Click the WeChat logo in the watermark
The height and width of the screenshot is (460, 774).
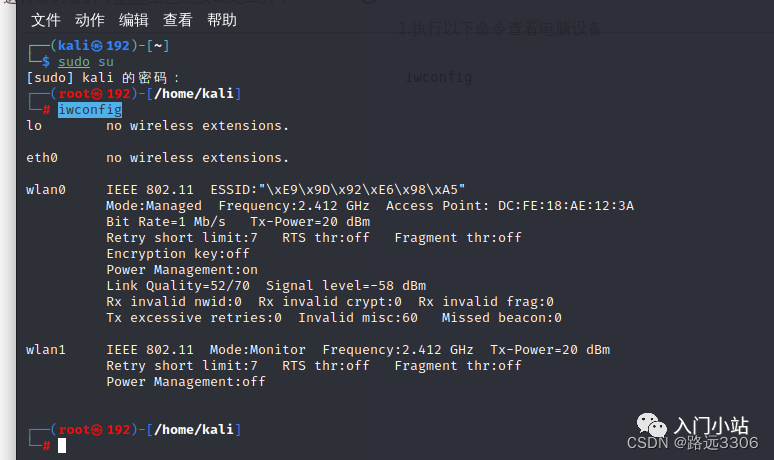(651, 425)
